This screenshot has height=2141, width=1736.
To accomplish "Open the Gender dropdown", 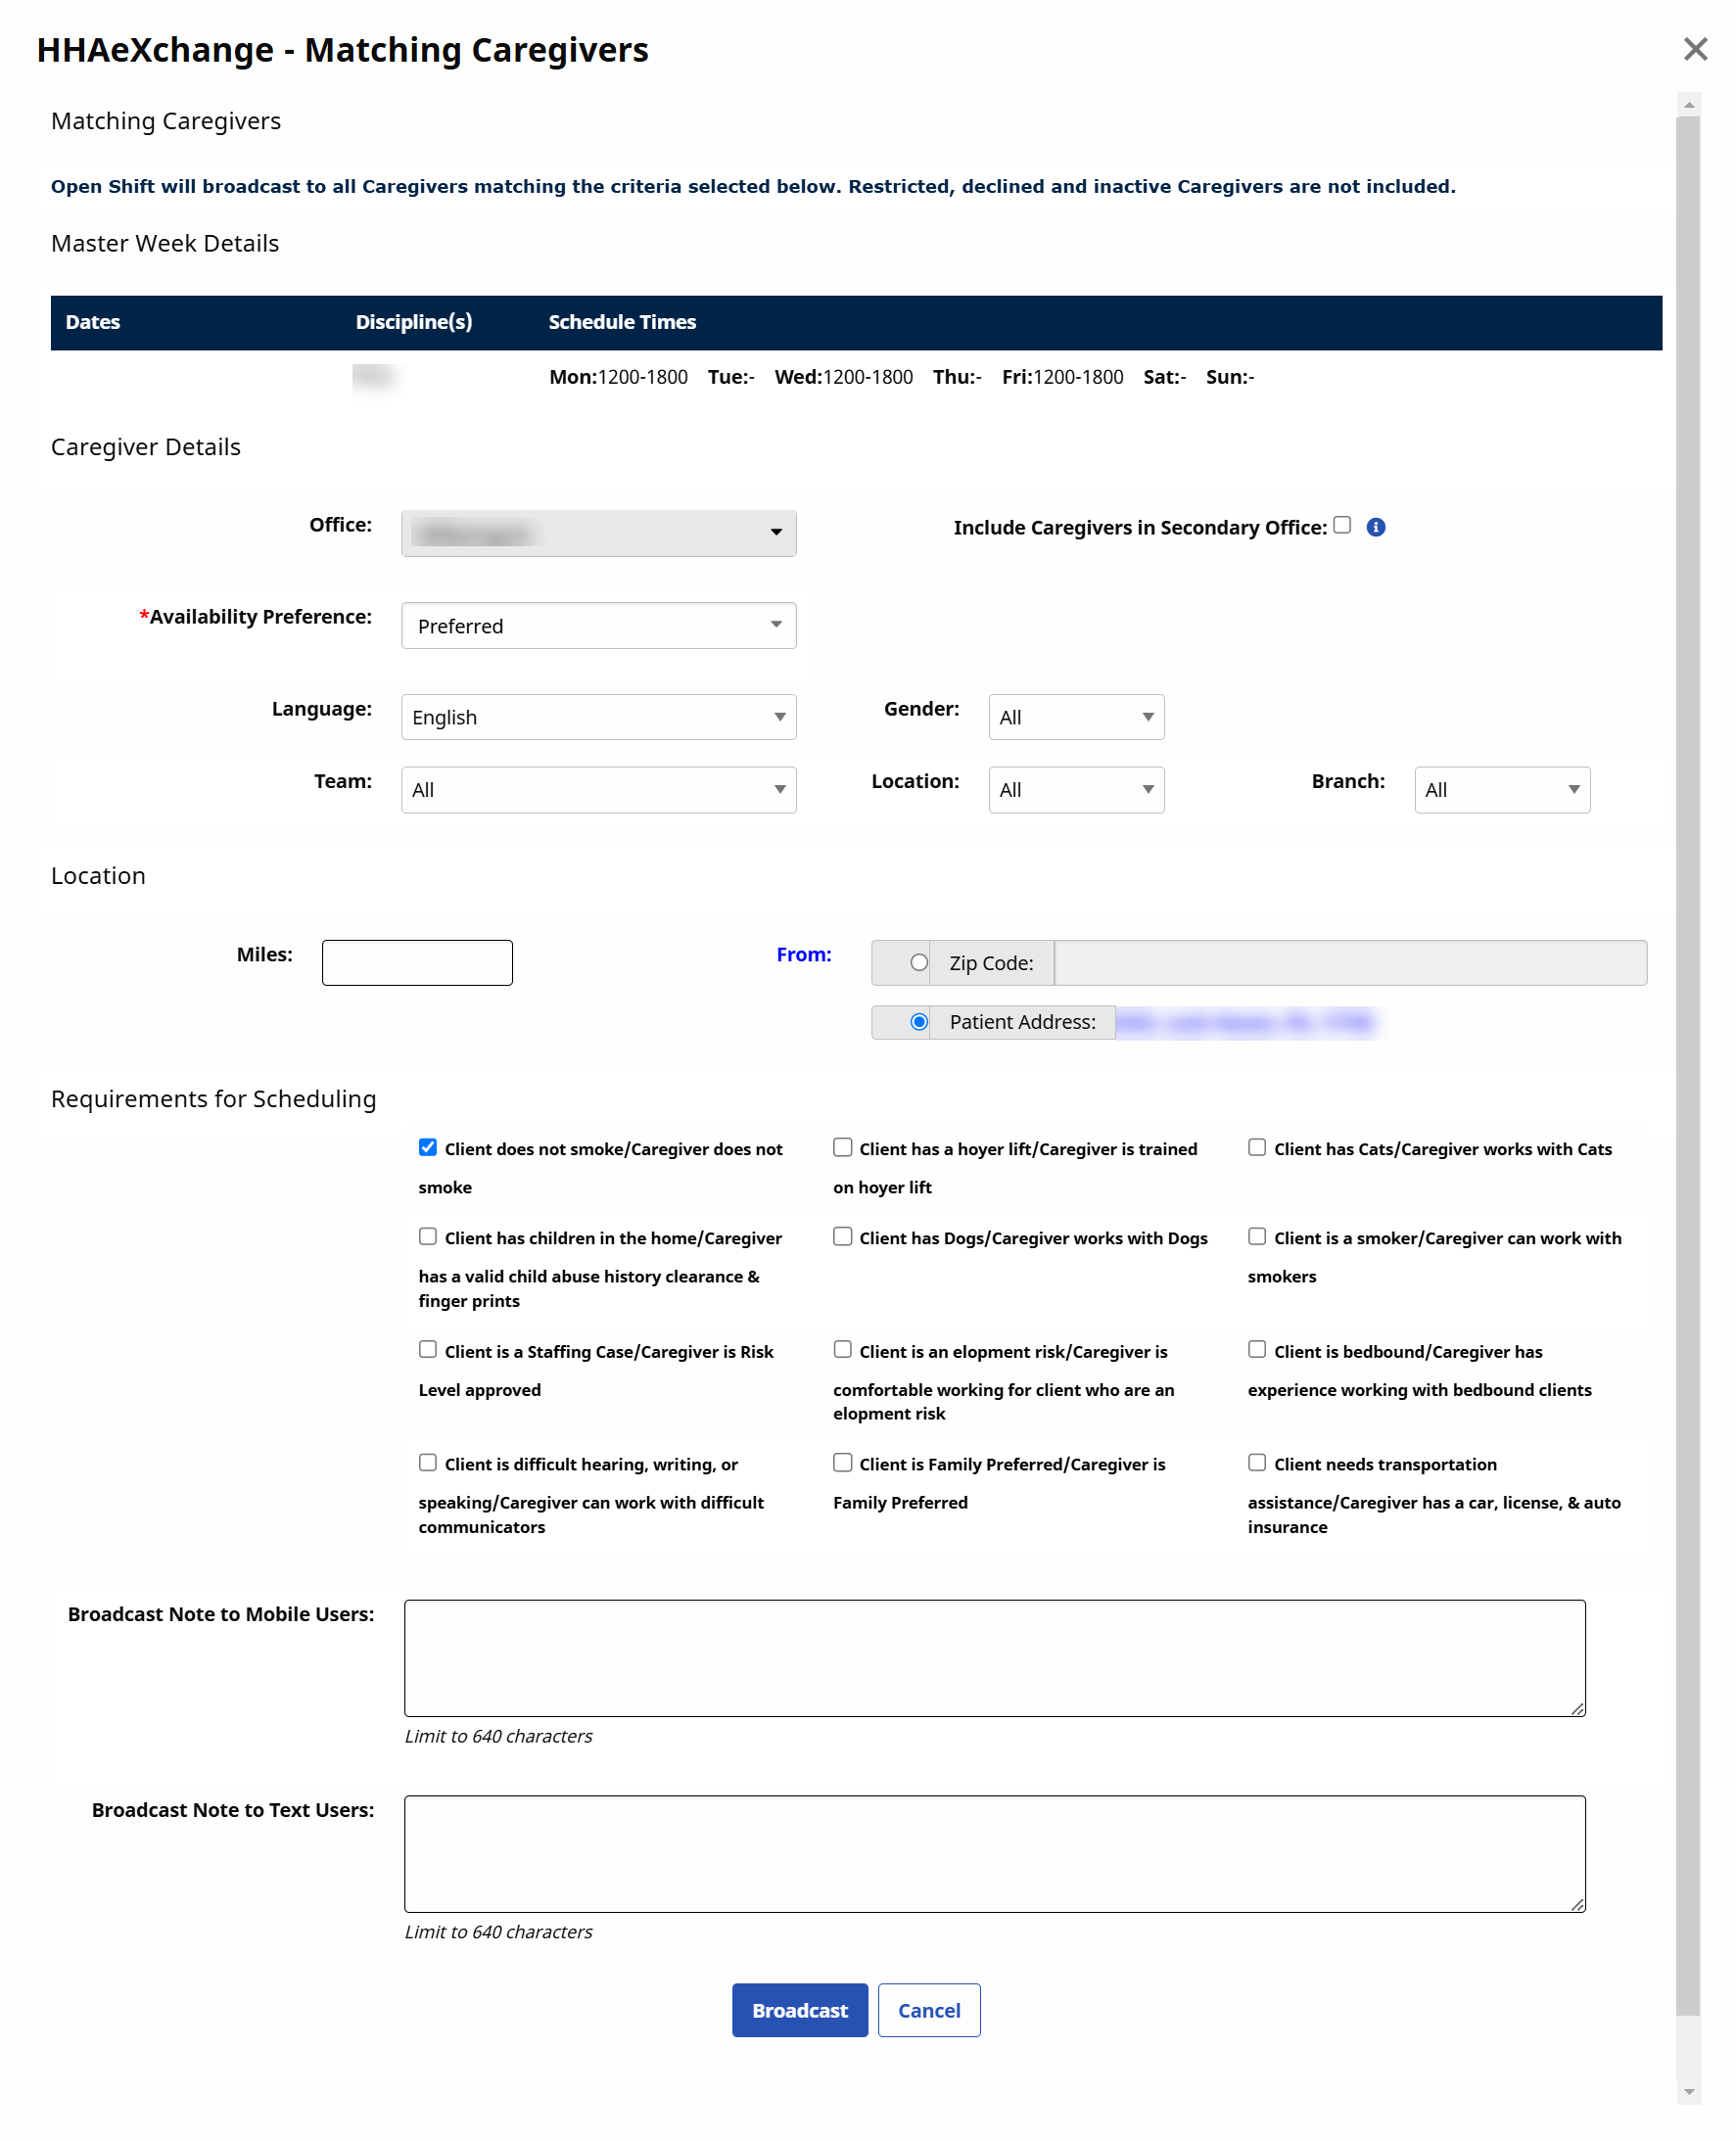I will pos(1076,717).
